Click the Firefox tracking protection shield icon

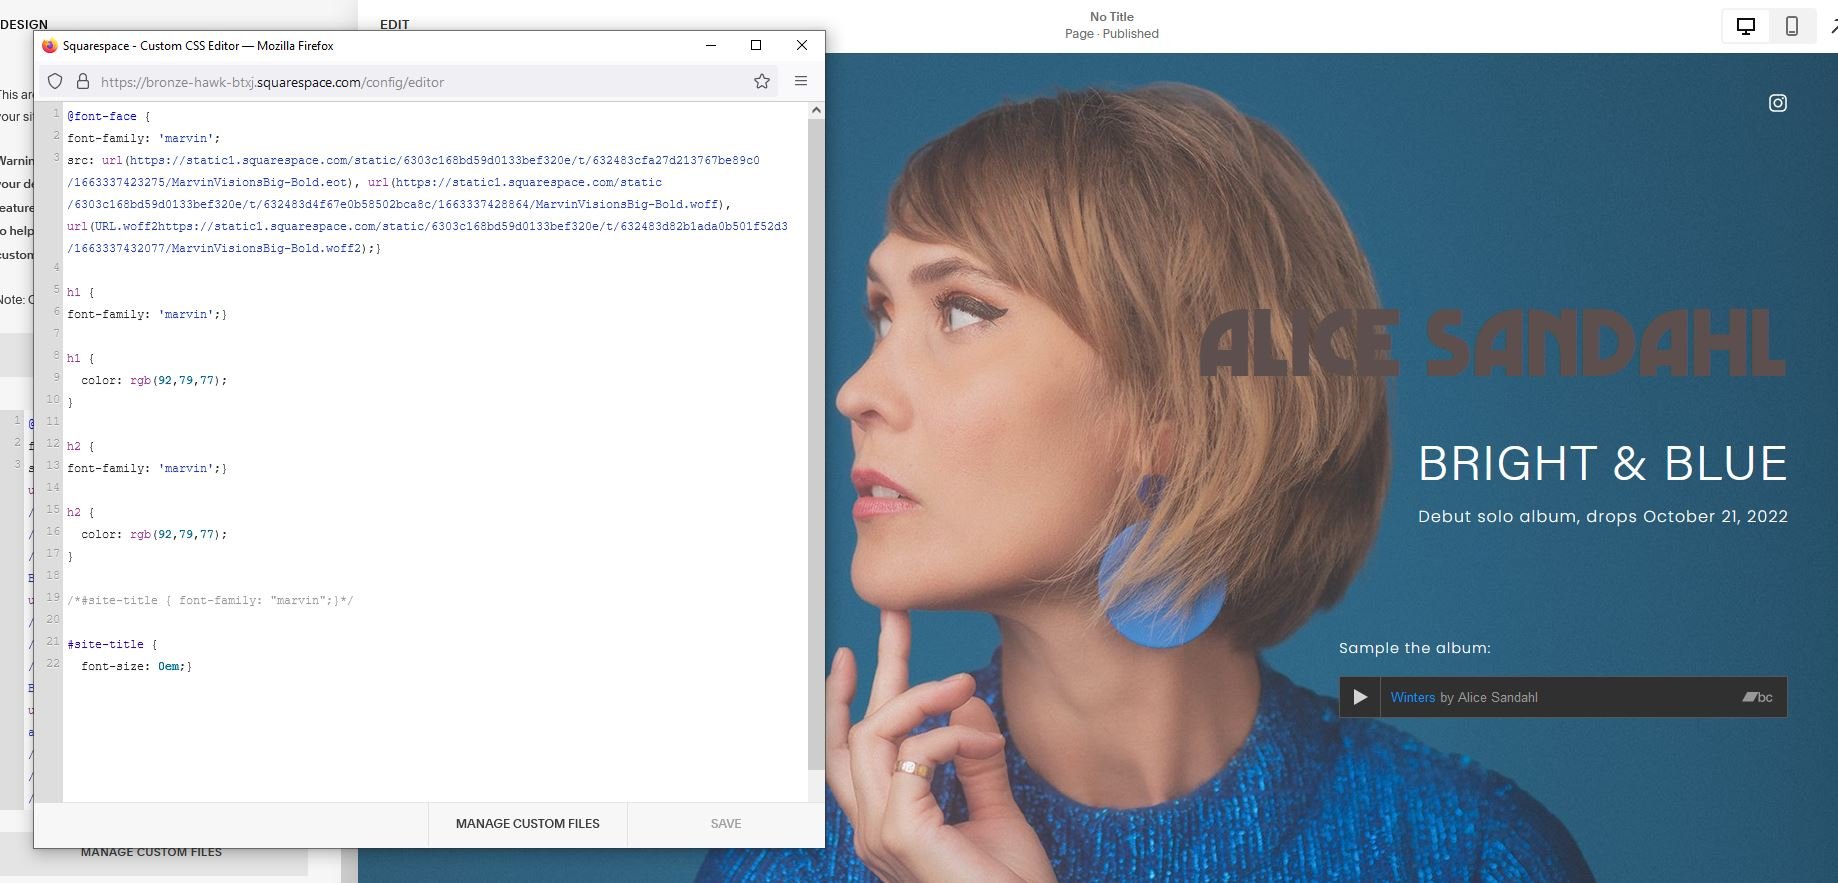[x=56, y=82]
